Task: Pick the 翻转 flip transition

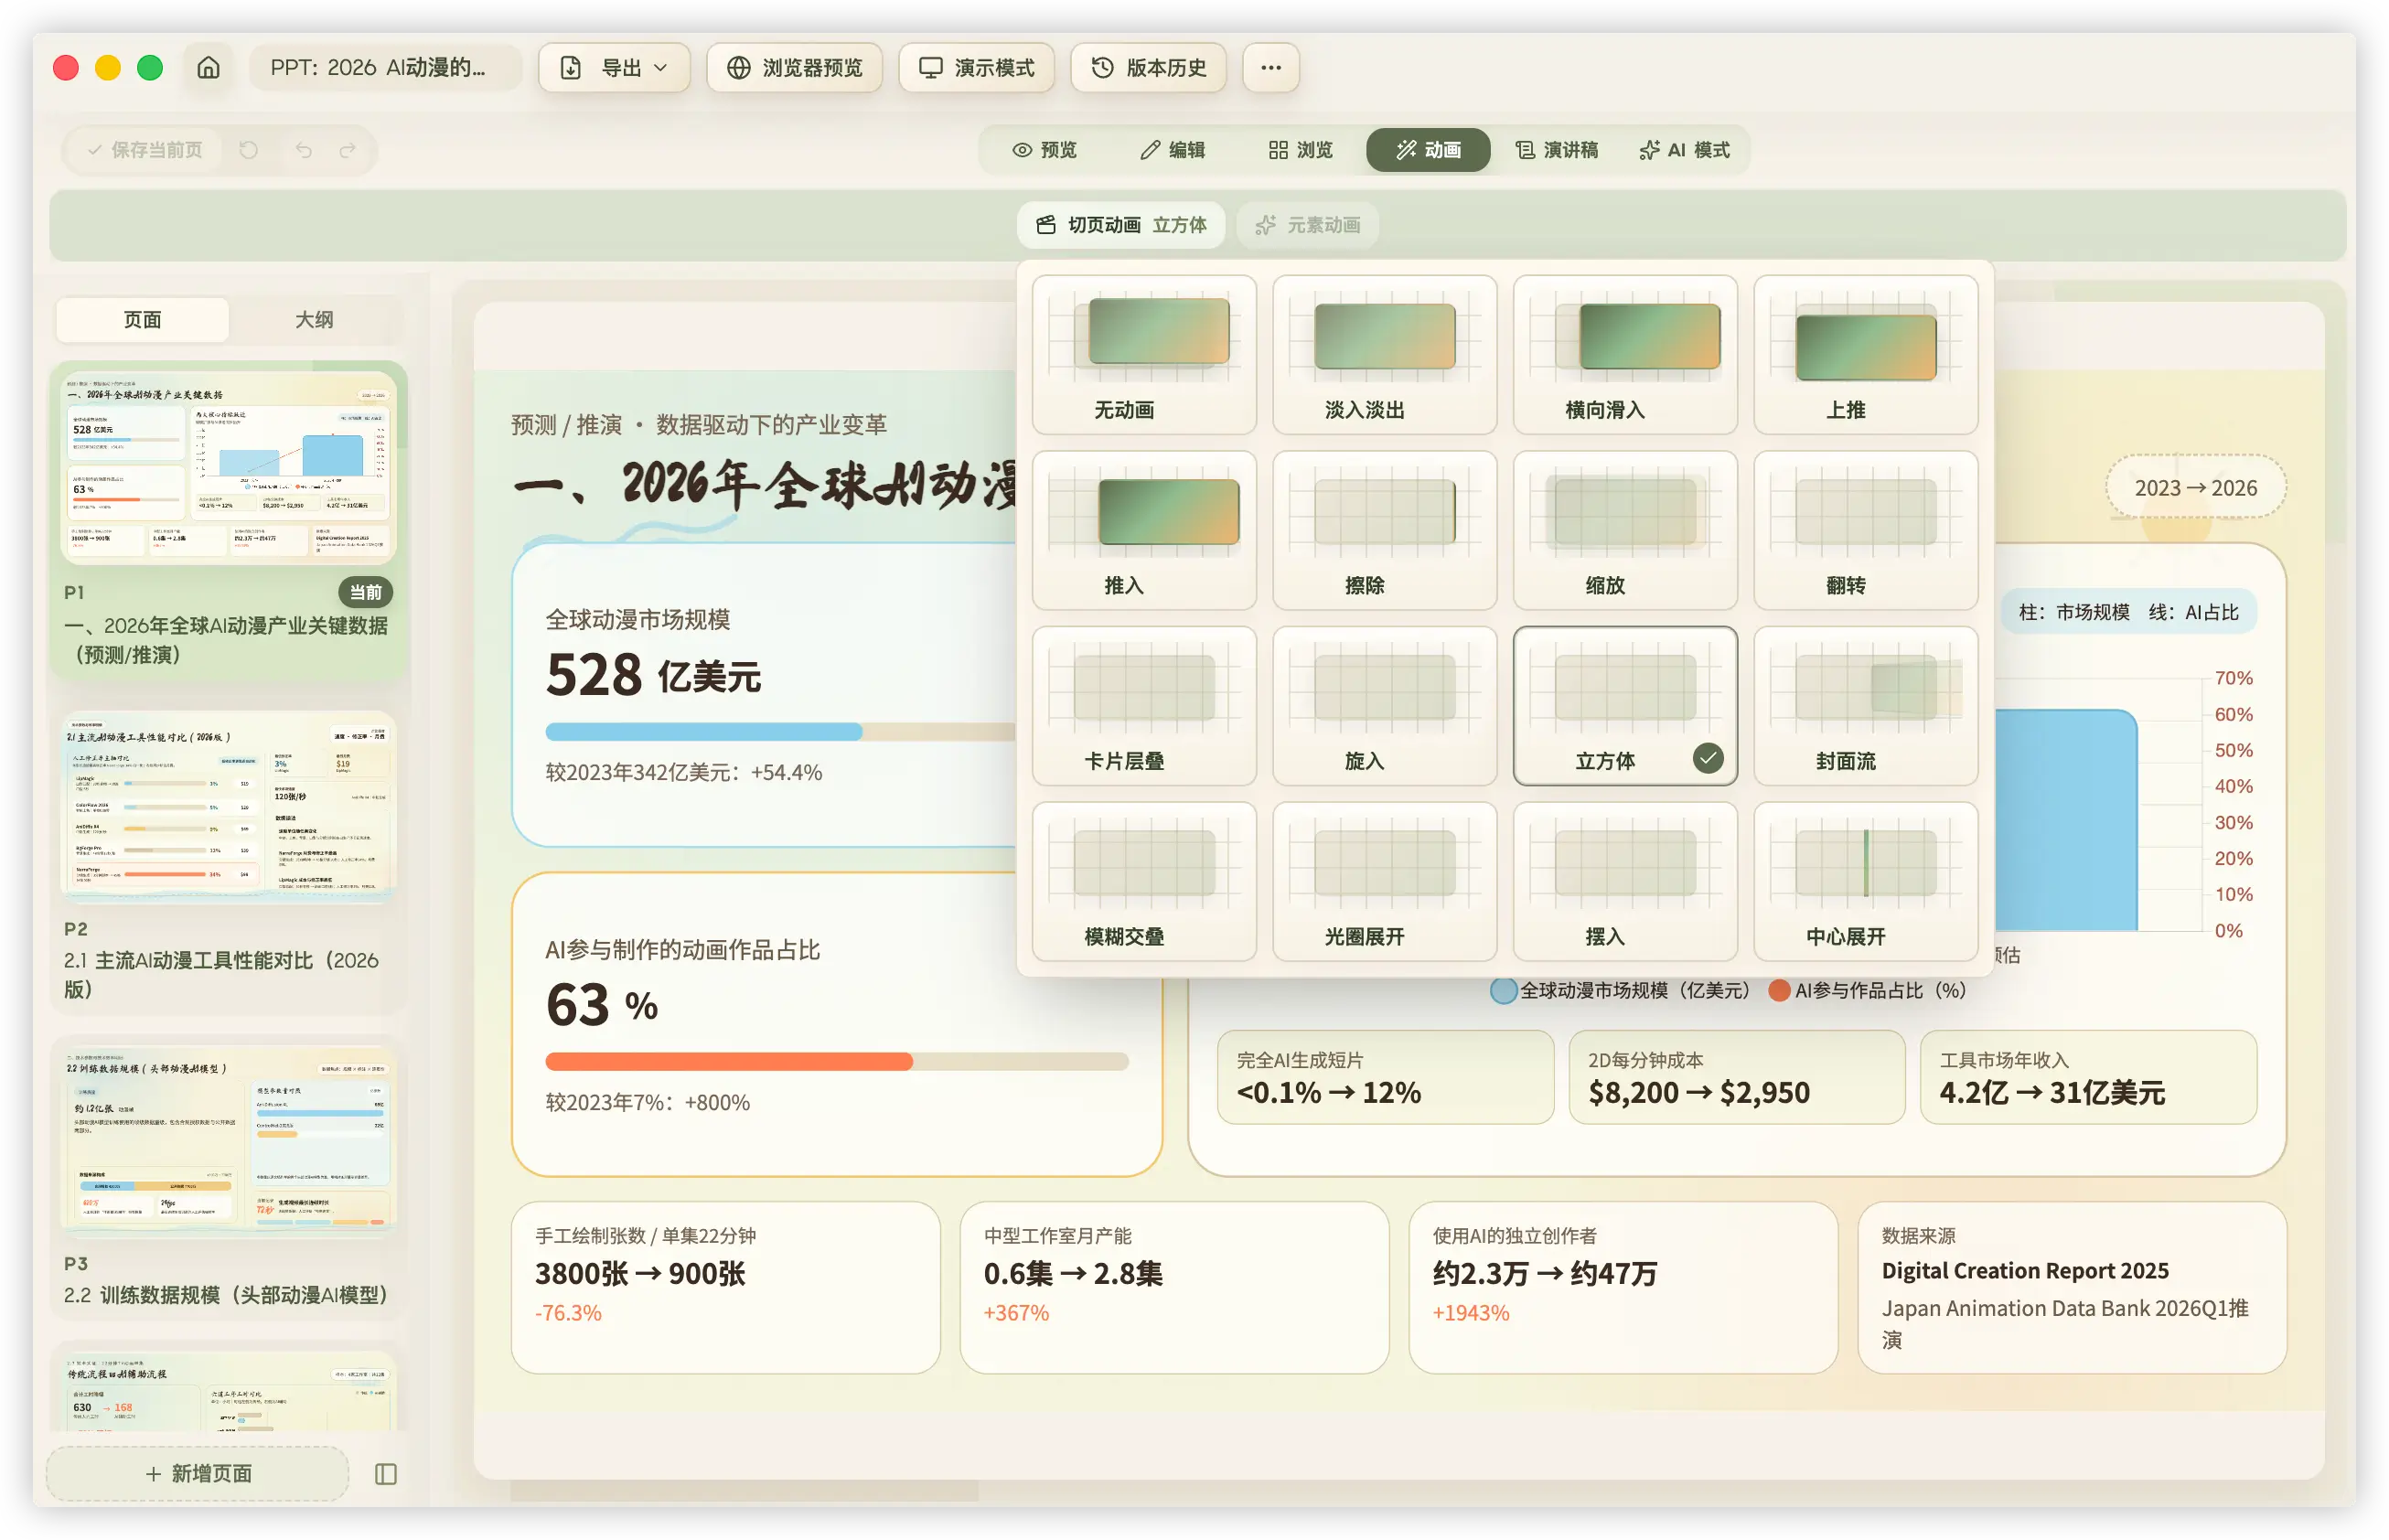Action: coord(1865,530)
